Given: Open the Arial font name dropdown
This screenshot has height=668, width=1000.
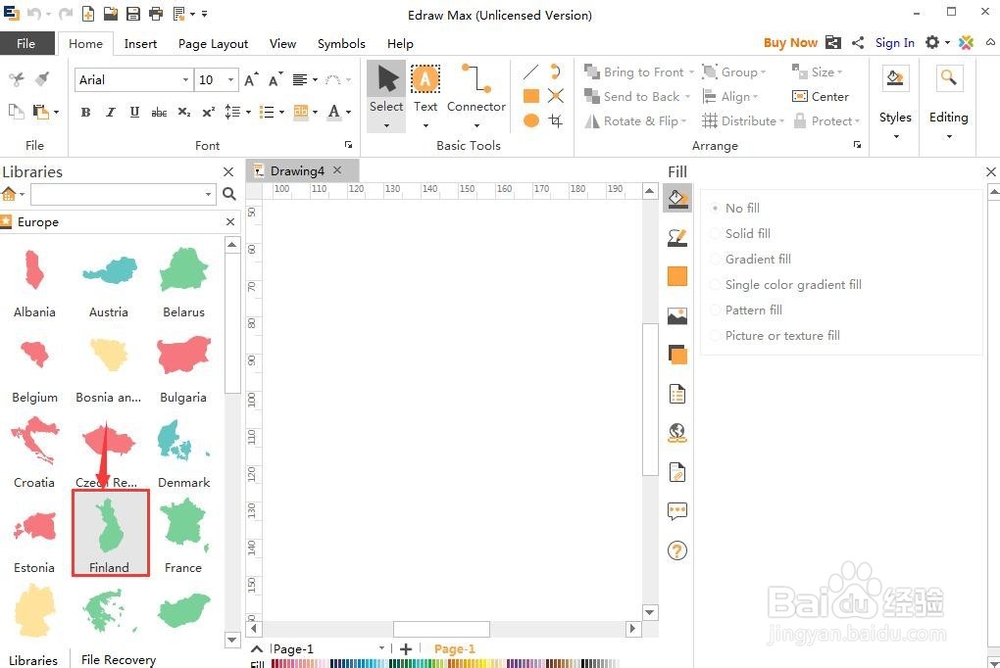Looking at the screenshot, I should (186, 80).
